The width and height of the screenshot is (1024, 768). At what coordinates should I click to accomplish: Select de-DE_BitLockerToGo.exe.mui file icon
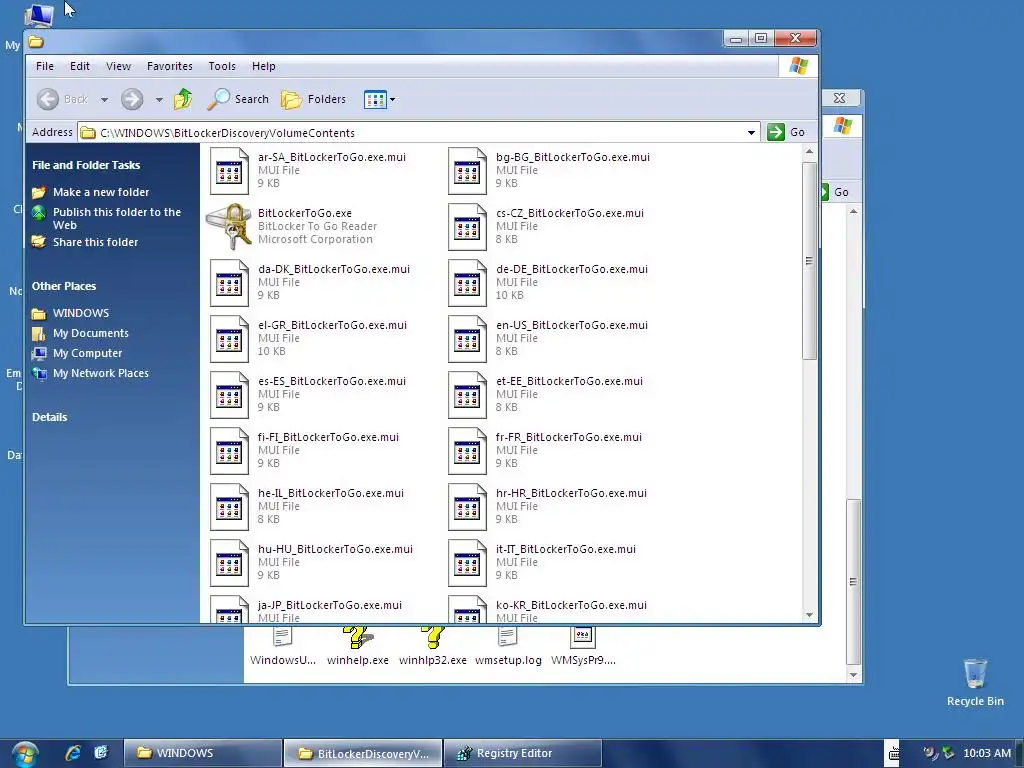(467, 283)
